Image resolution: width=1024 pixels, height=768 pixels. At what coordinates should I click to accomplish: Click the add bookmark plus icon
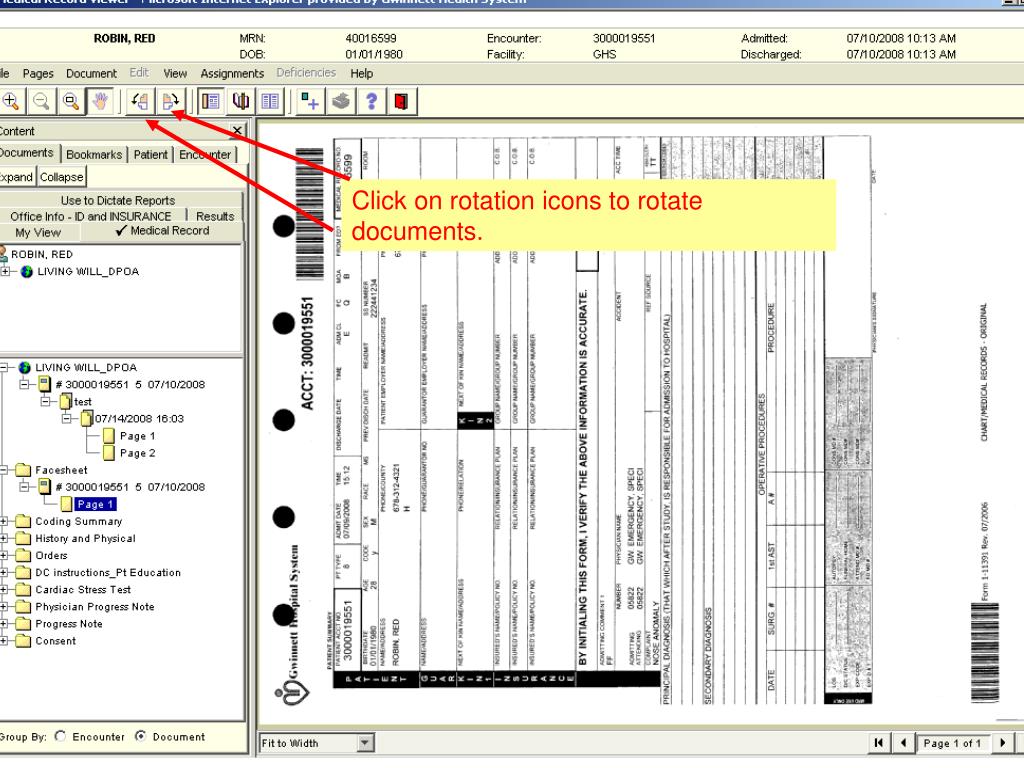coord(310,101)
